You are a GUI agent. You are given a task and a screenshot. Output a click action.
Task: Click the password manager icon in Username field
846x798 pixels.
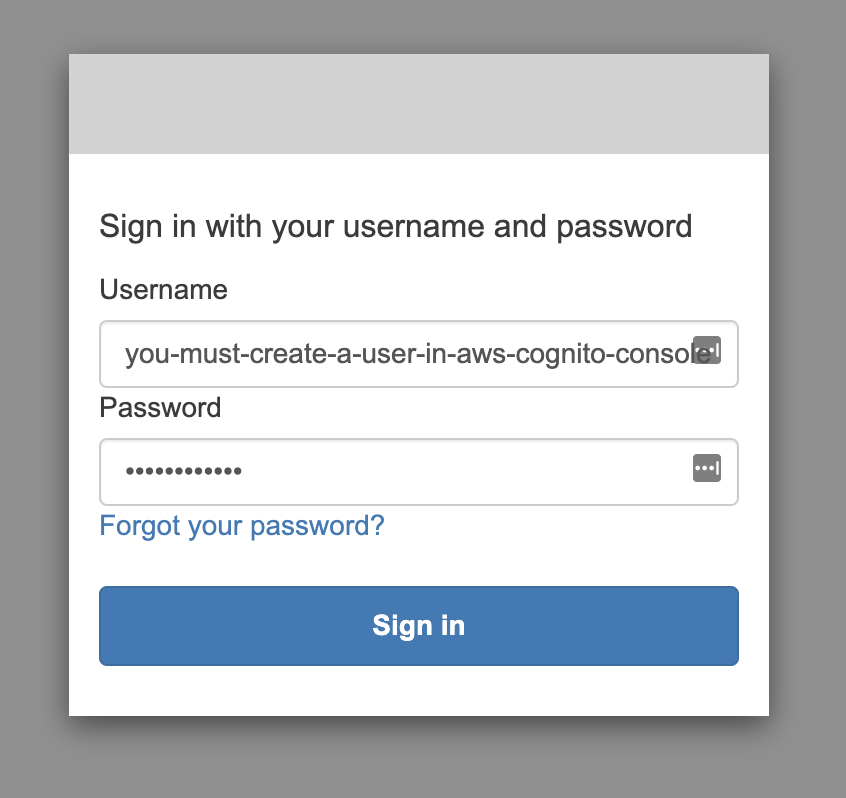(x=707, y=350)
